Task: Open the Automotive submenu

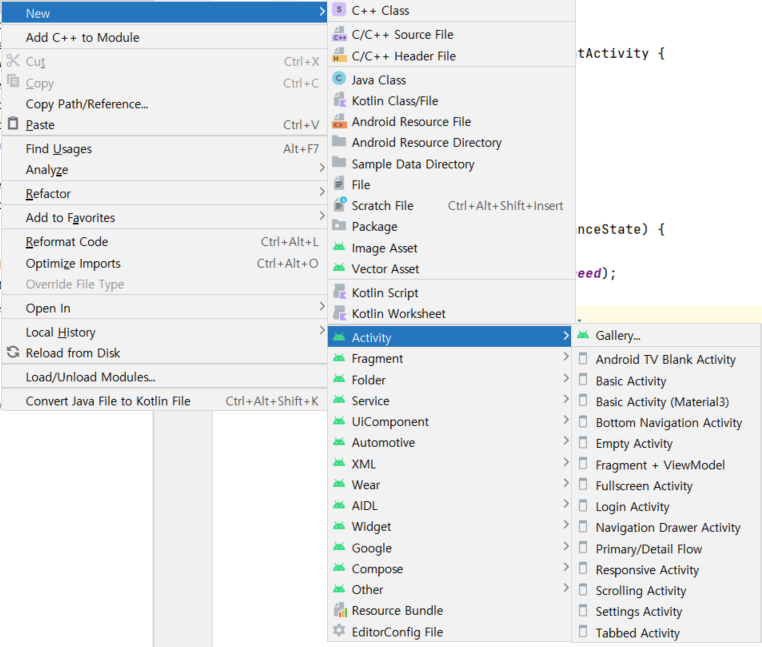Action: coord(450,442)
